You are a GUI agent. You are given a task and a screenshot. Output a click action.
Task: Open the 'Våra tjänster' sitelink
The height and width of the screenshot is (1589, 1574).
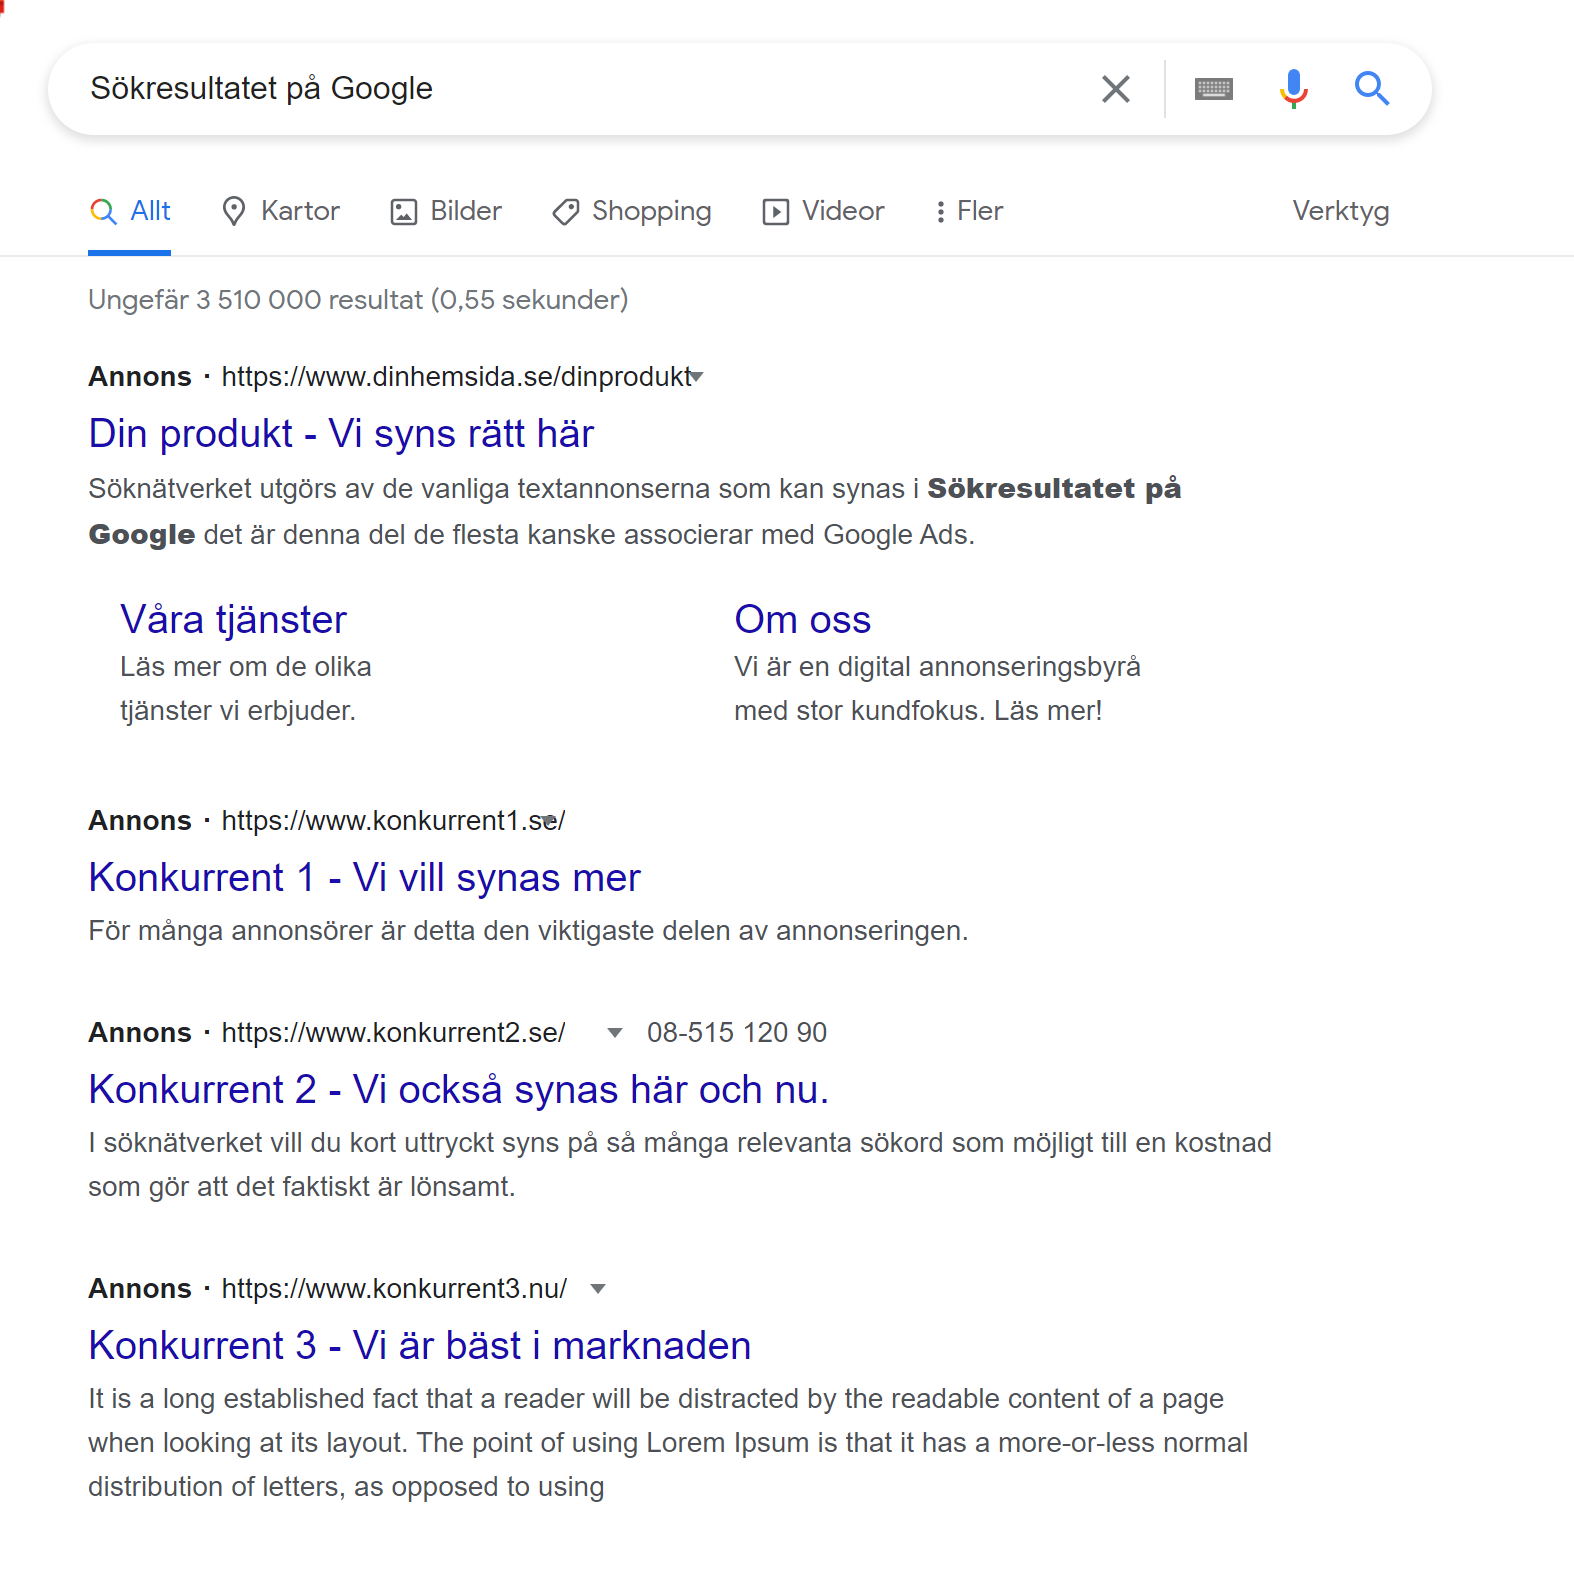click(233, 620)
